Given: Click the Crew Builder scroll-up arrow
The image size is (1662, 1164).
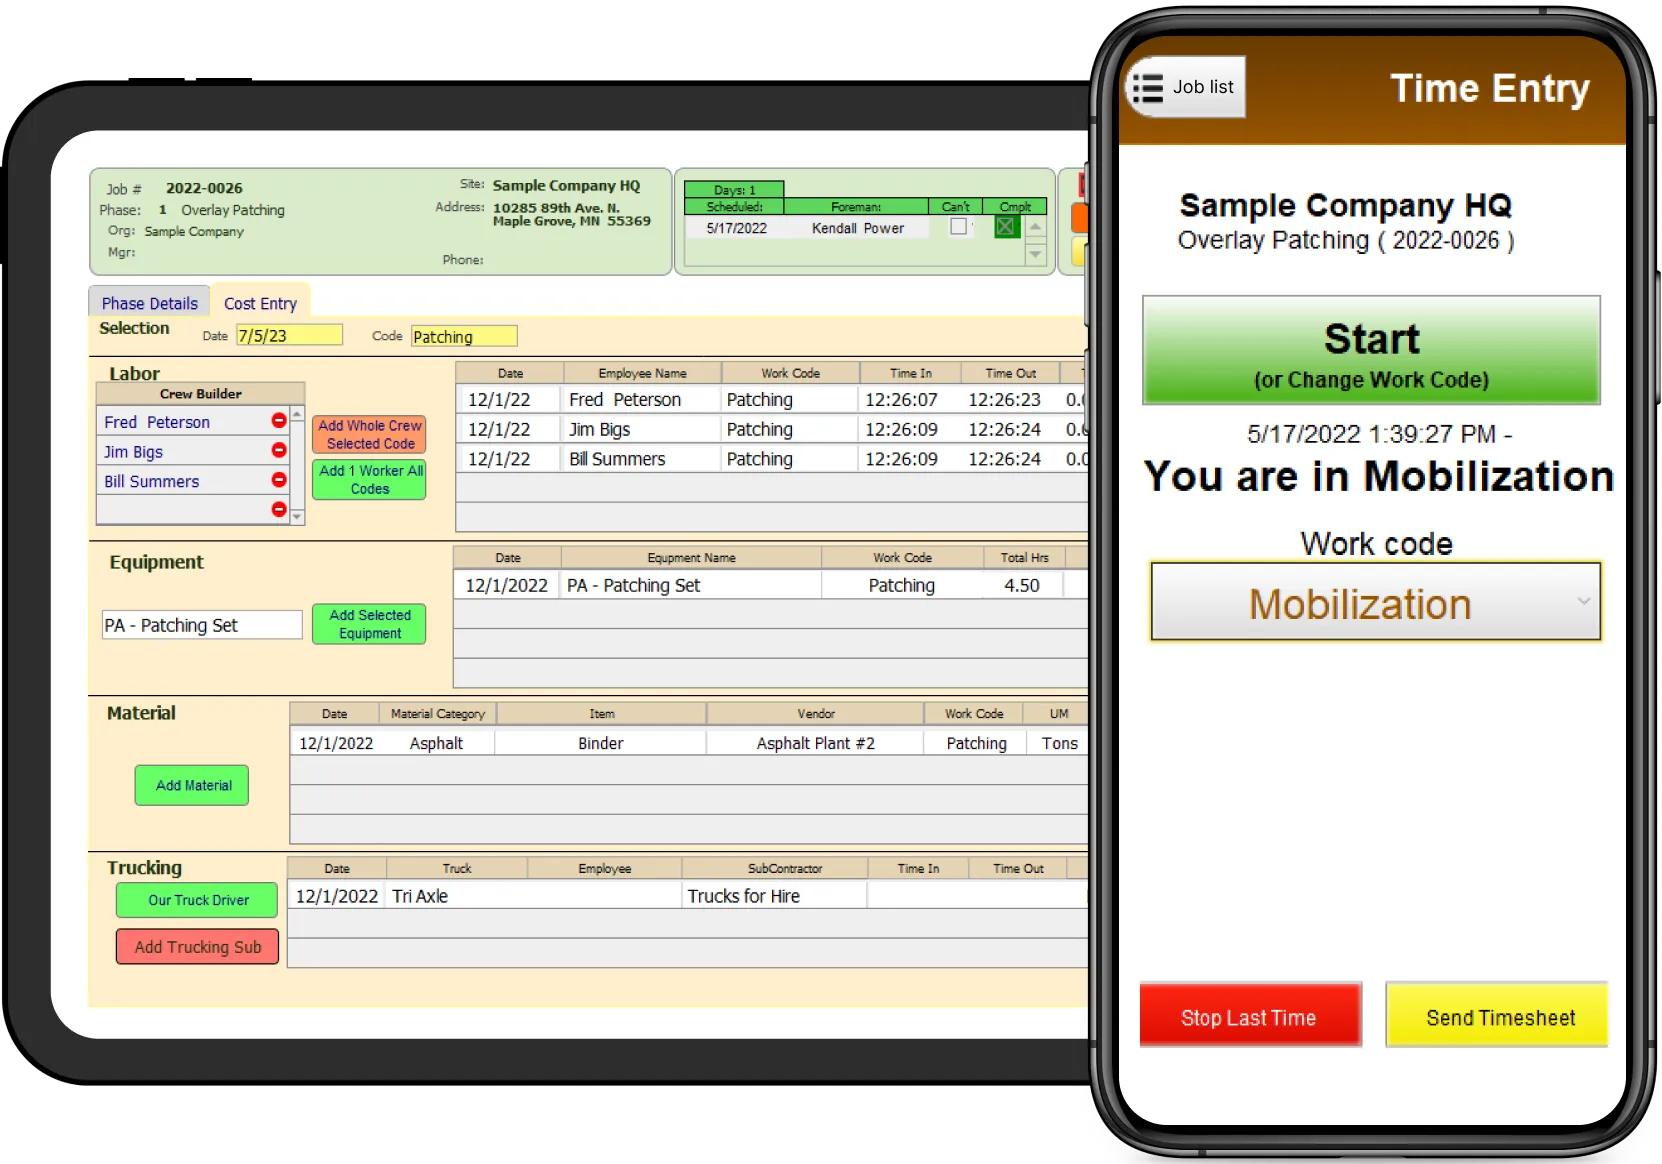Looking at the screenshot, I should (x=297, y=413).
